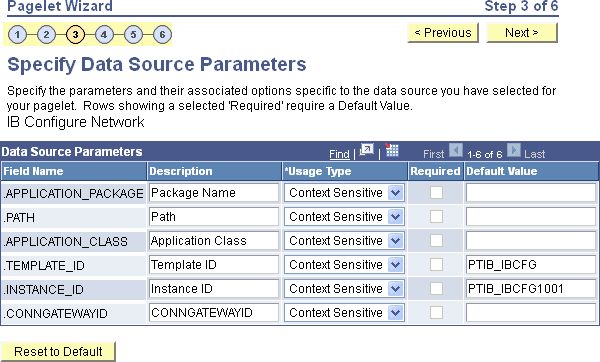Click Default Value field for .APPLICATION_PACKAGE
The height and width of the screenshot is (362, 600).
click(531, 192)
